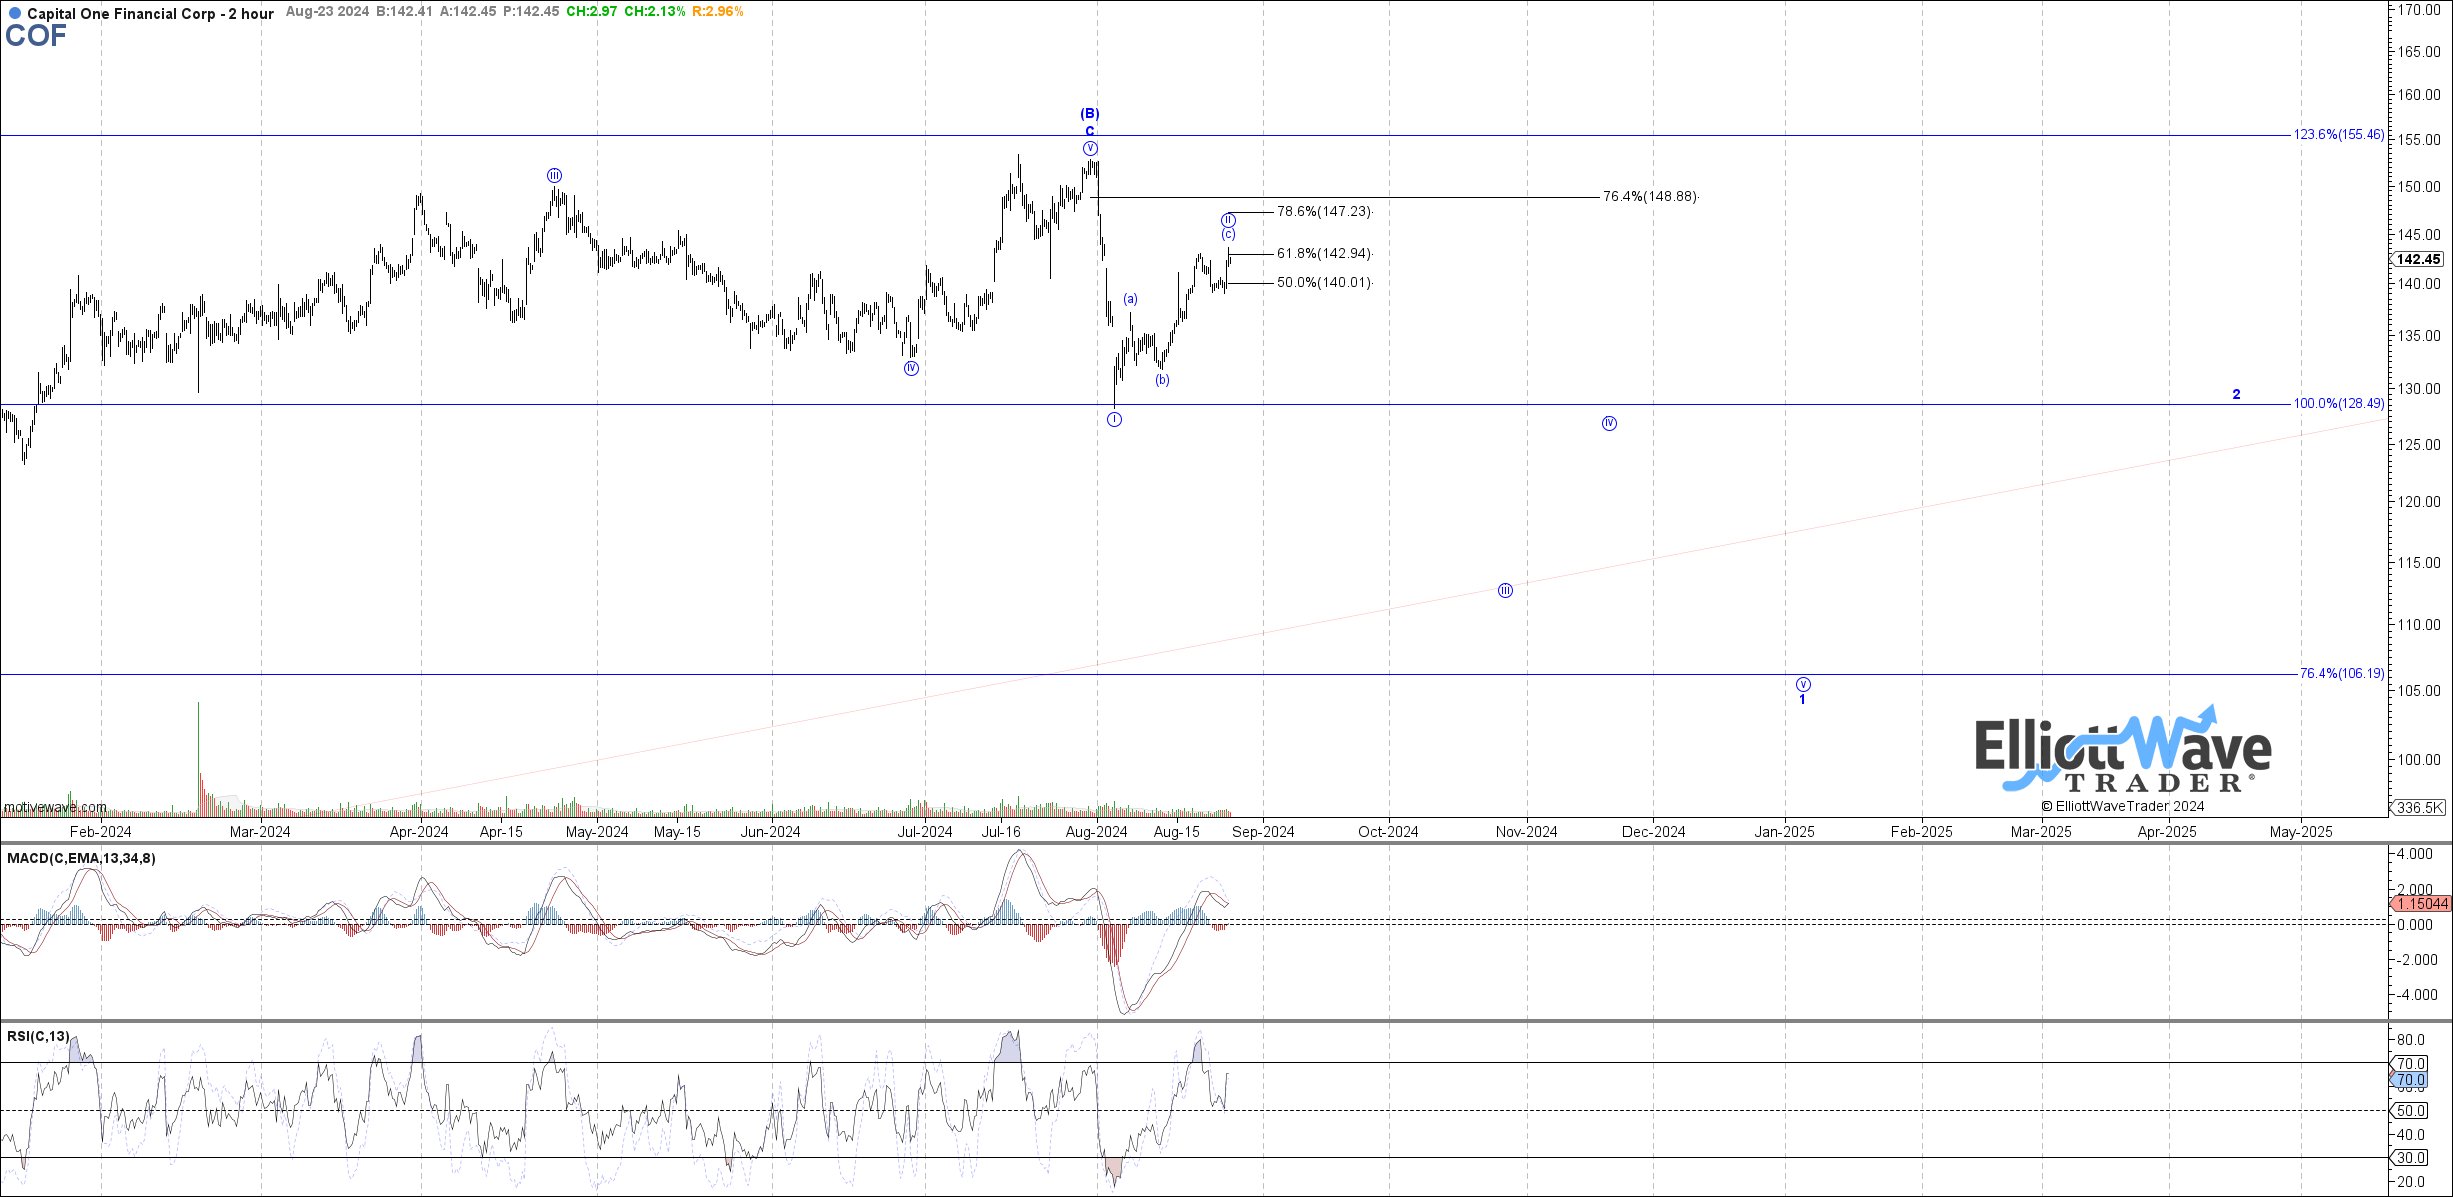Click the MACD(C,EMA,13,34,8) study label
The height and width of the screenshot is (1197, 2453).
pyautogui.click(x=81, y=858)
